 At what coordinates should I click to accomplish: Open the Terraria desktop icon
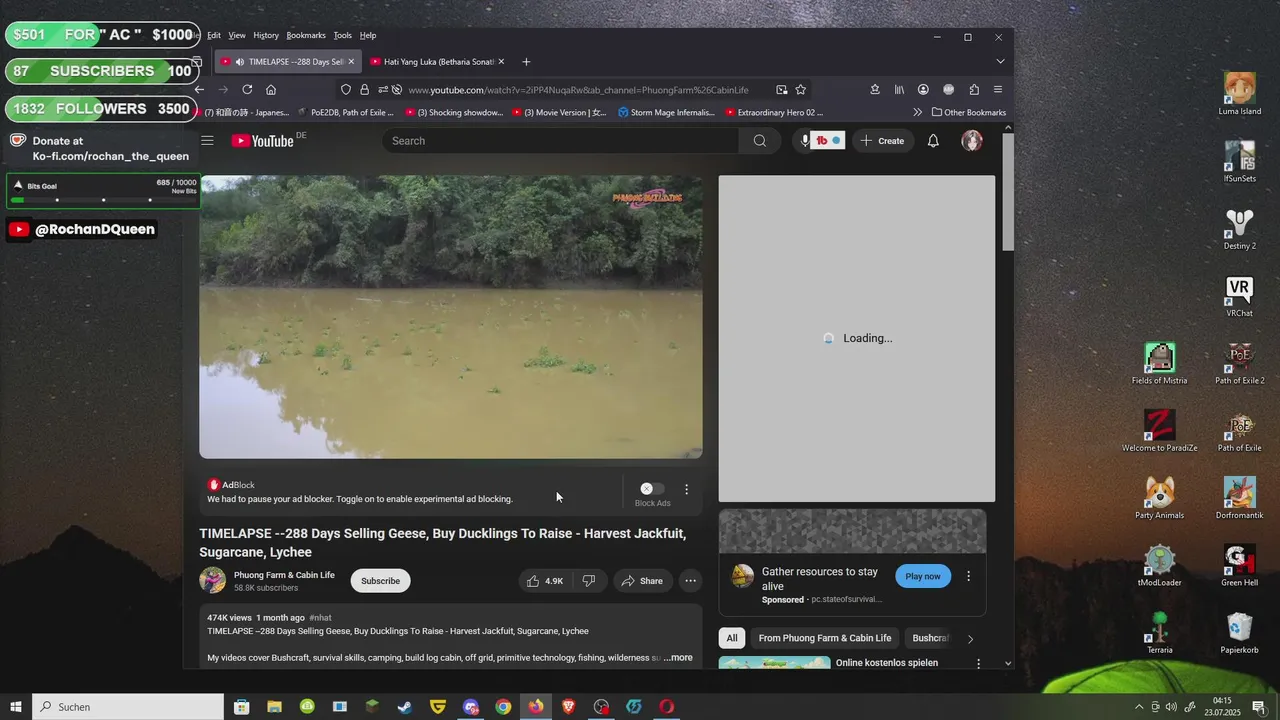tap(1160, 633)
